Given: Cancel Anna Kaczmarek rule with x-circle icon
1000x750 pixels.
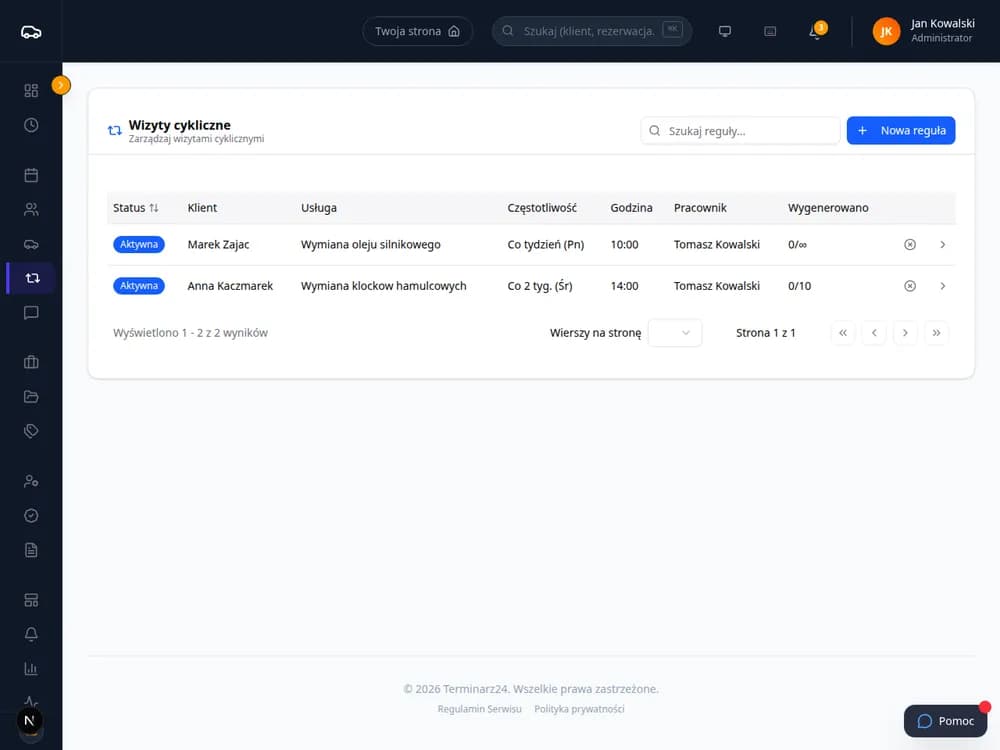Looking at the screenshot, I should point(910,286).
